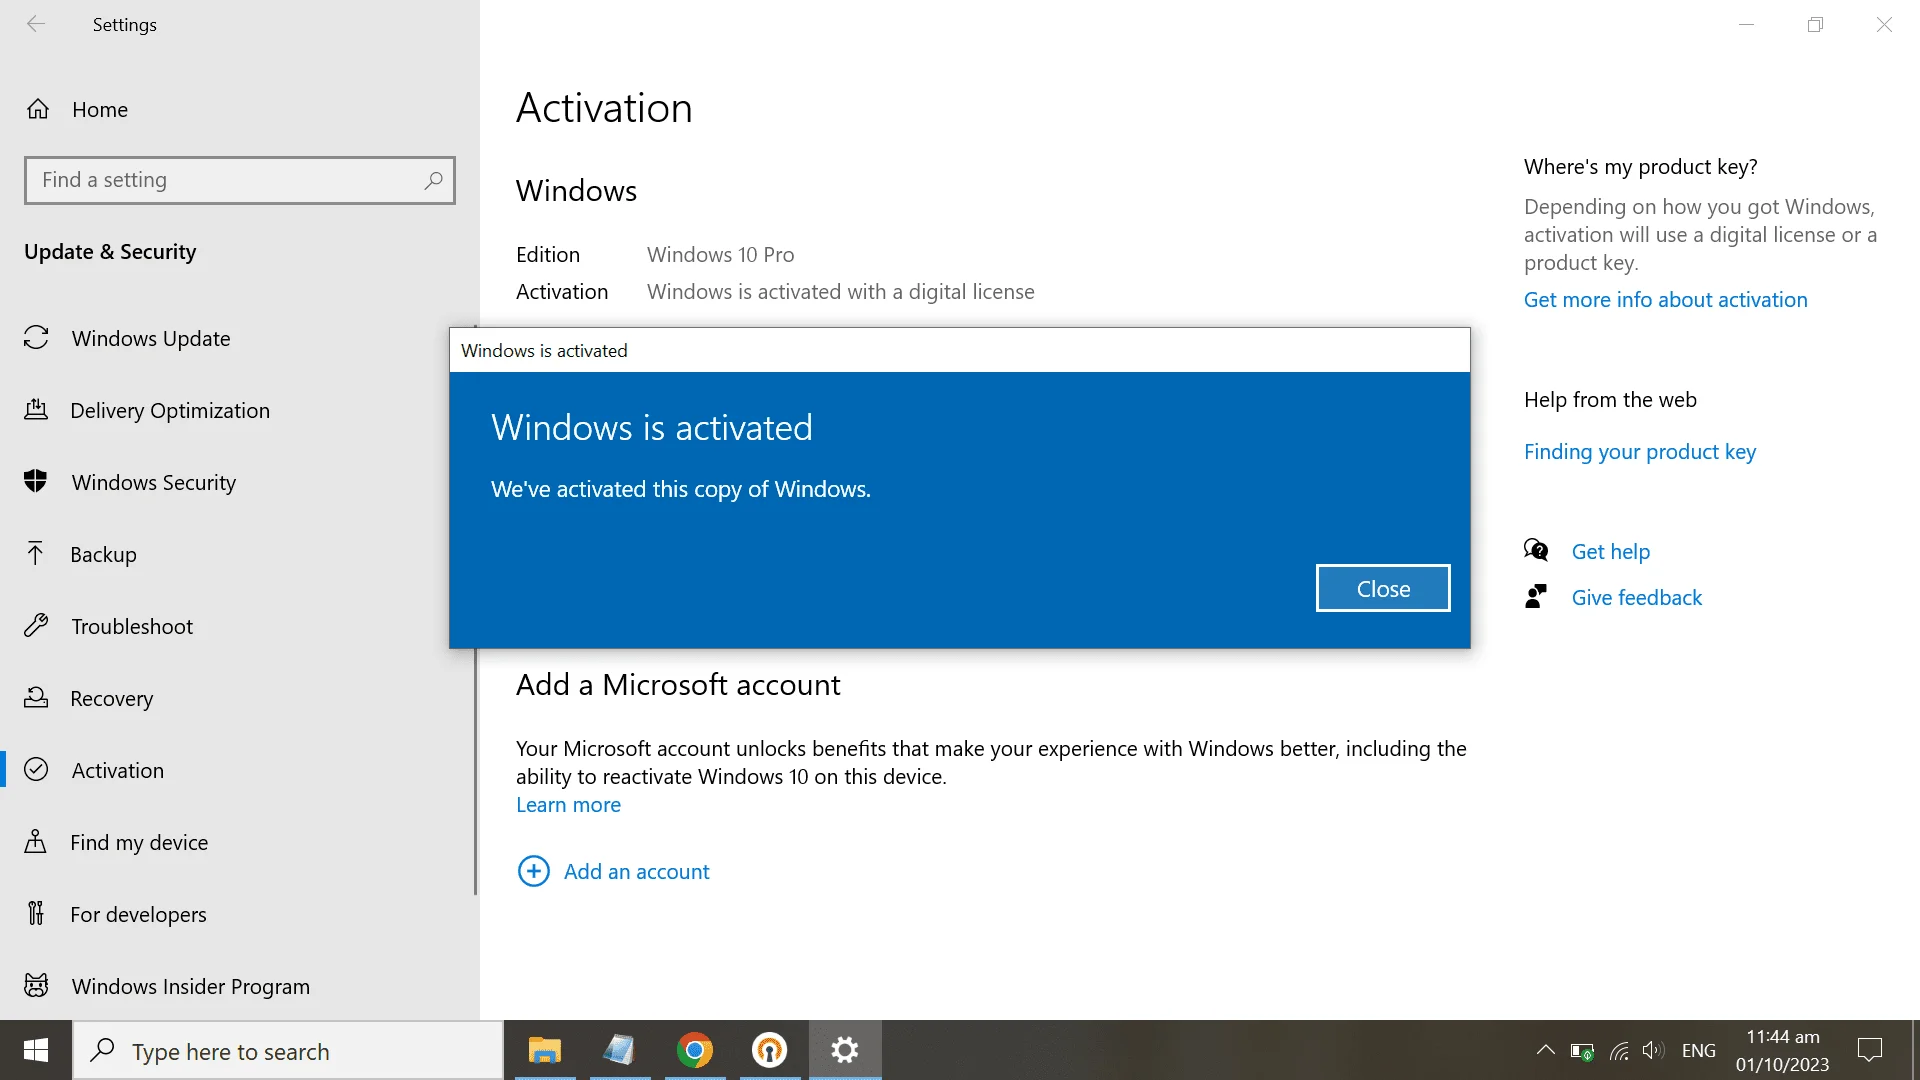Open the Finding your product key link

[1639, 451]
